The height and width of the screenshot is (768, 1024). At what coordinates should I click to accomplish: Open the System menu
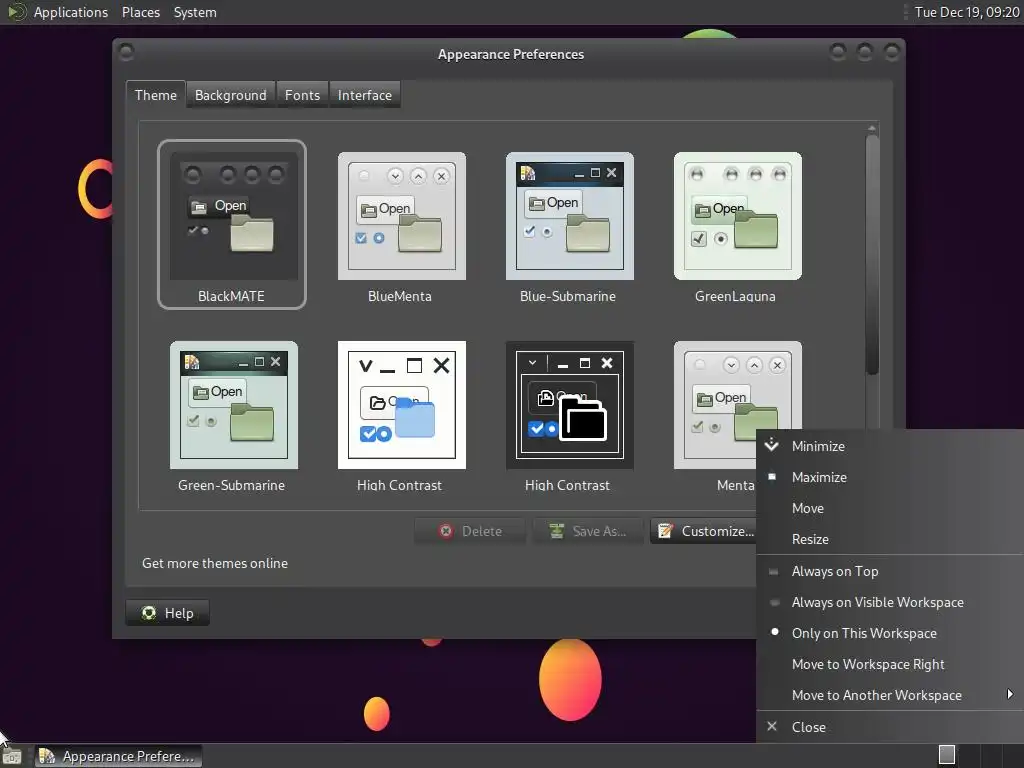coord(195,12)
